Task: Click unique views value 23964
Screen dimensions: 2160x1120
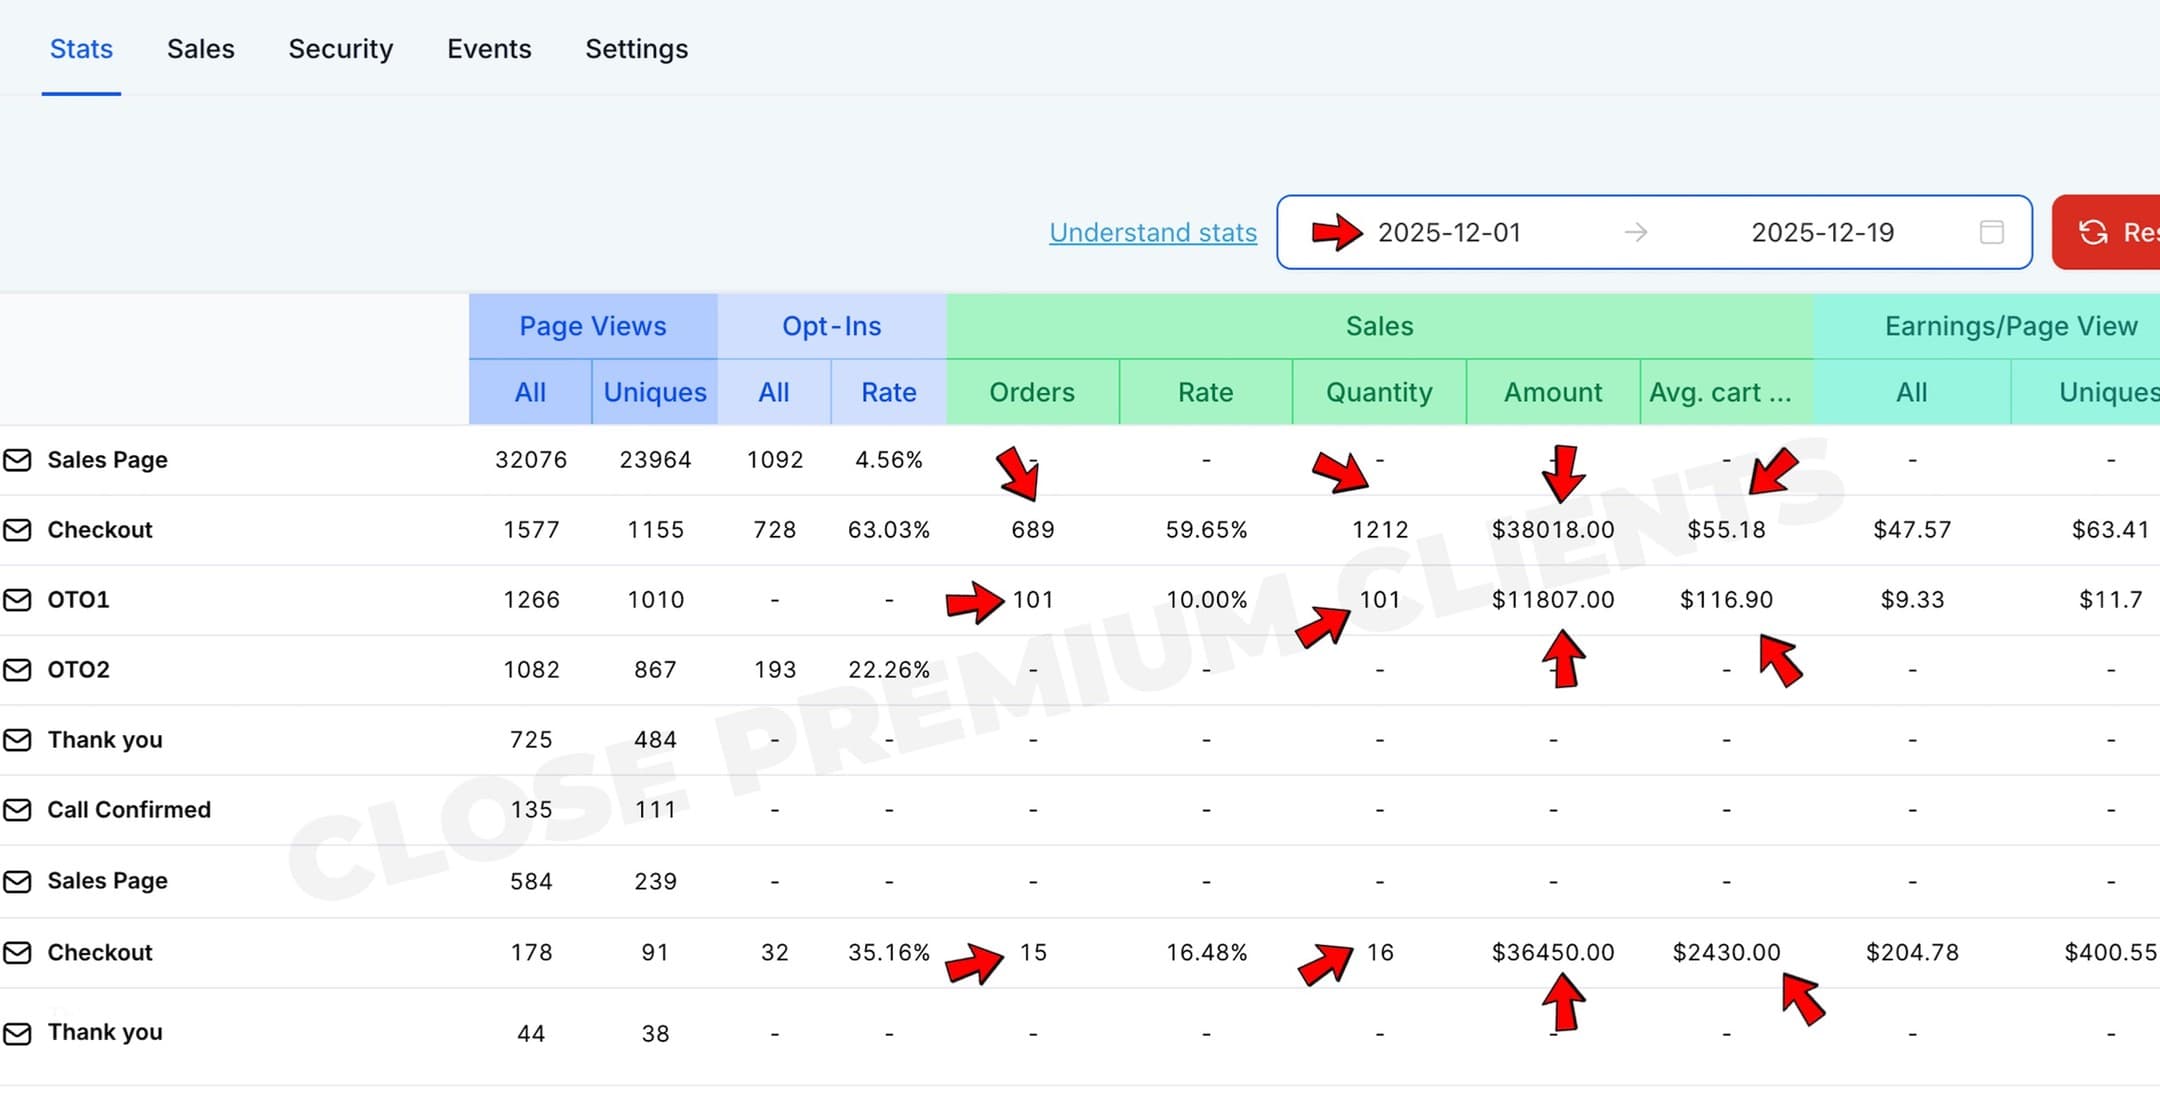Action: click(x=655, y=460)
